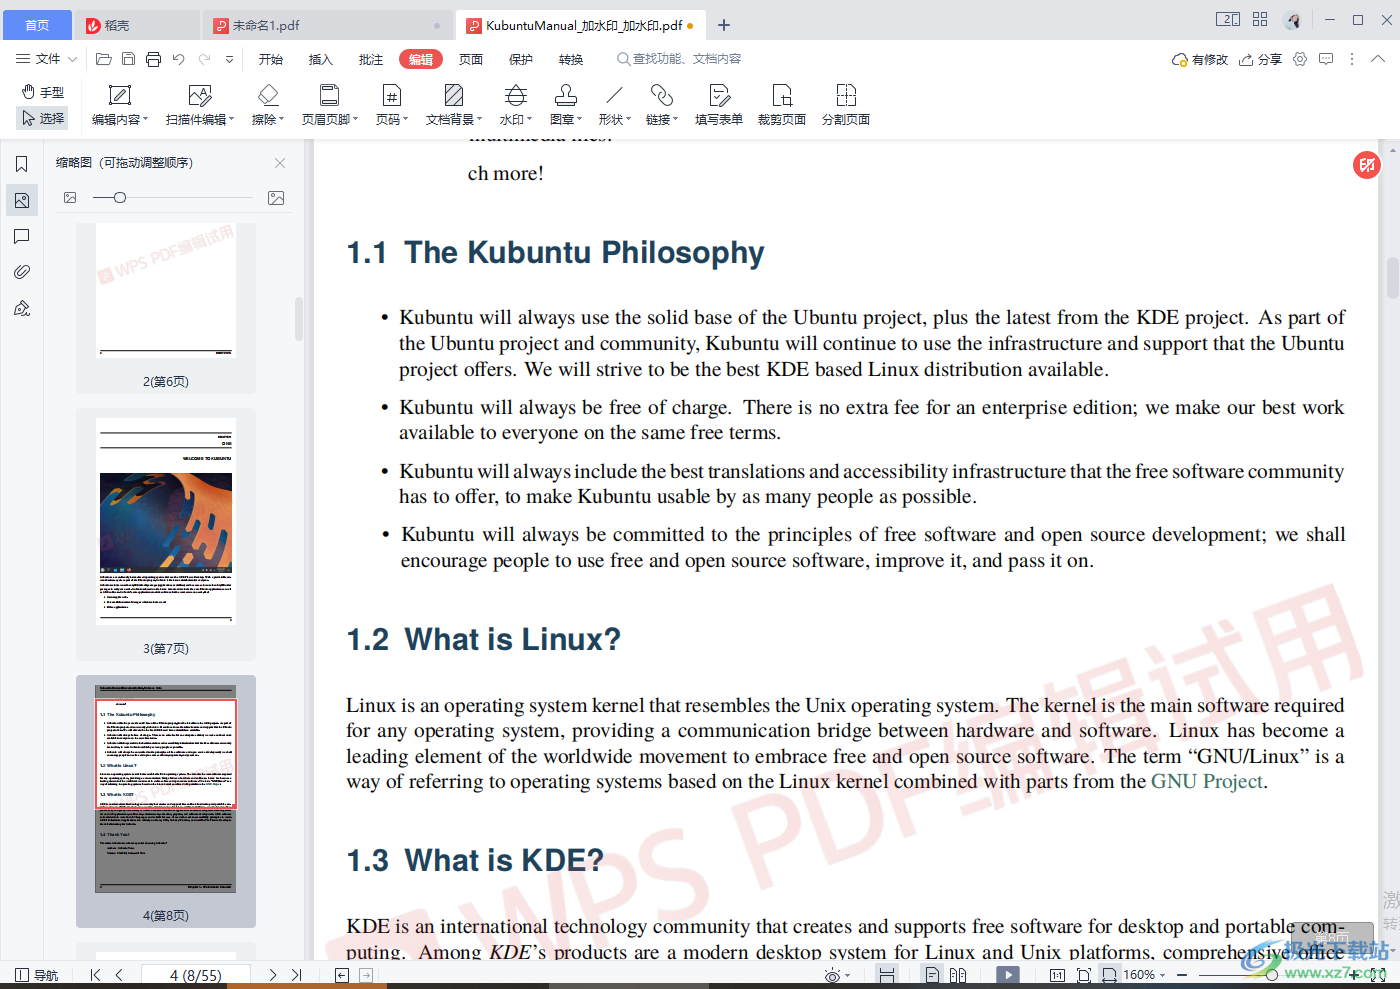
Task: Click the Erase (擦除) tool icon
Action: pos(268,95)
